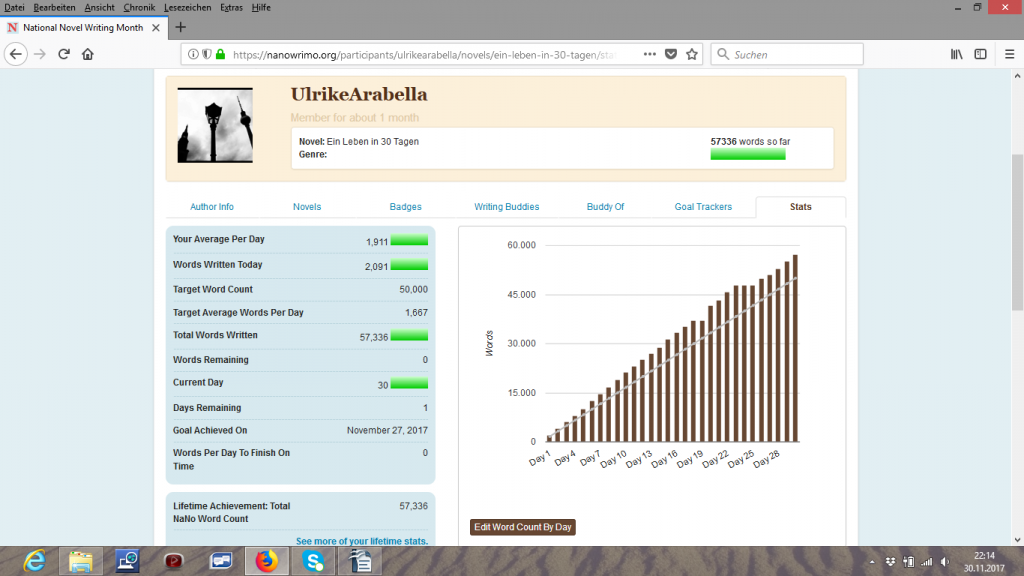Image resolution: width=1024 pixels, height=576 pixels.
Task: Click the November 27, 2017 goal date
Action: point(387,430)
